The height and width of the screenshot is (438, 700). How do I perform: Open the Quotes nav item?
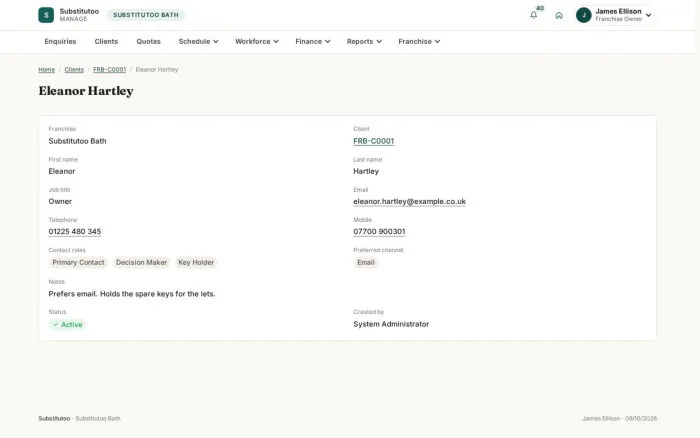click(x=148, y=42)
